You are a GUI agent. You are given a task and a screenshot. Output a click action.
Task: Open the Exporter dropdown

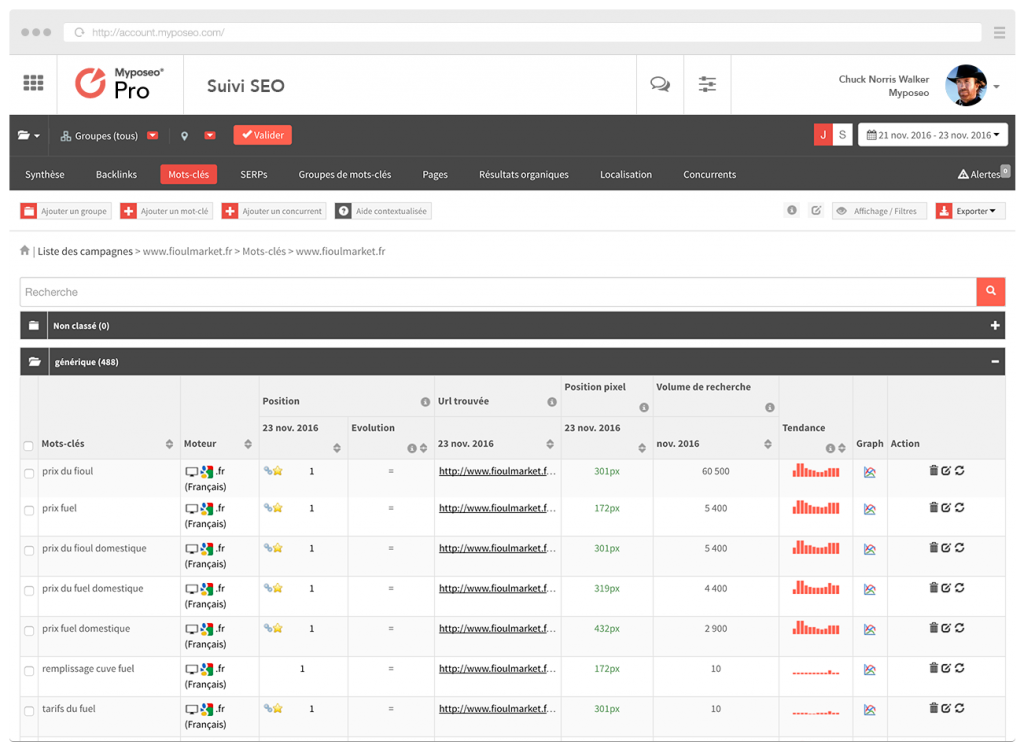coord(970,210)
